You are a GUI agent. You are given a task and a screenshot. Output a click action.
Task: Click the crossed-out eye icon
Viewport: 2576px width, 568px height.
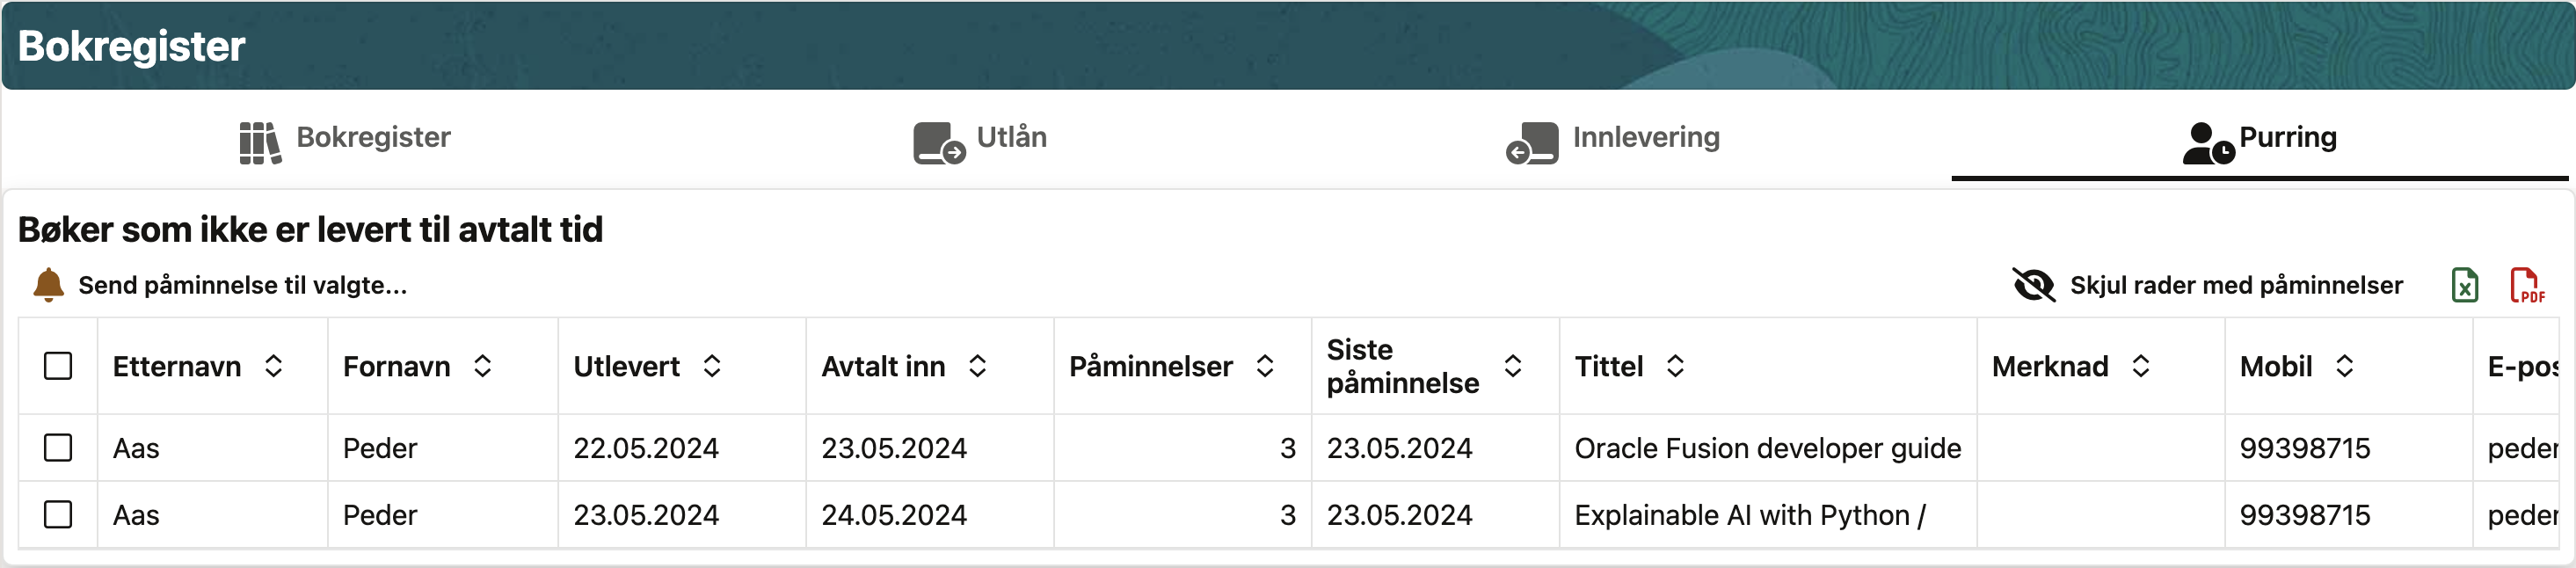point(2033,285)
